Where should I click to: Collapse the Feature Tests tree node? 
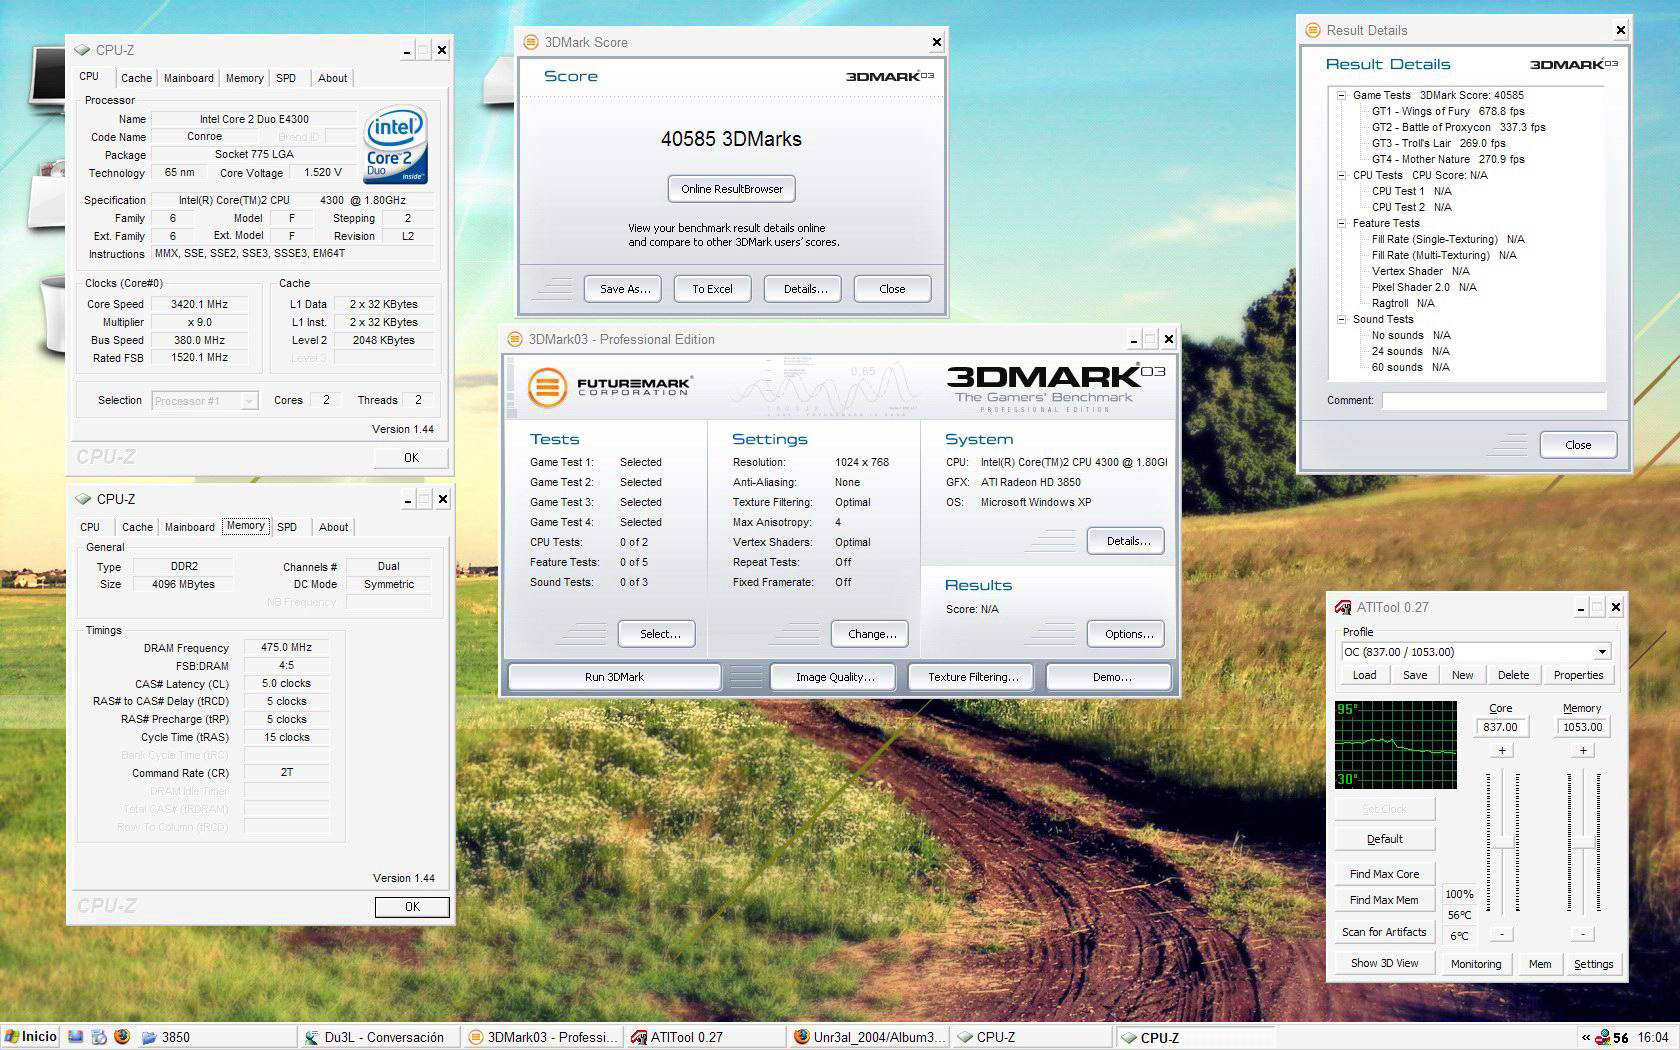pyautogui.click(x=1341, y=223)
